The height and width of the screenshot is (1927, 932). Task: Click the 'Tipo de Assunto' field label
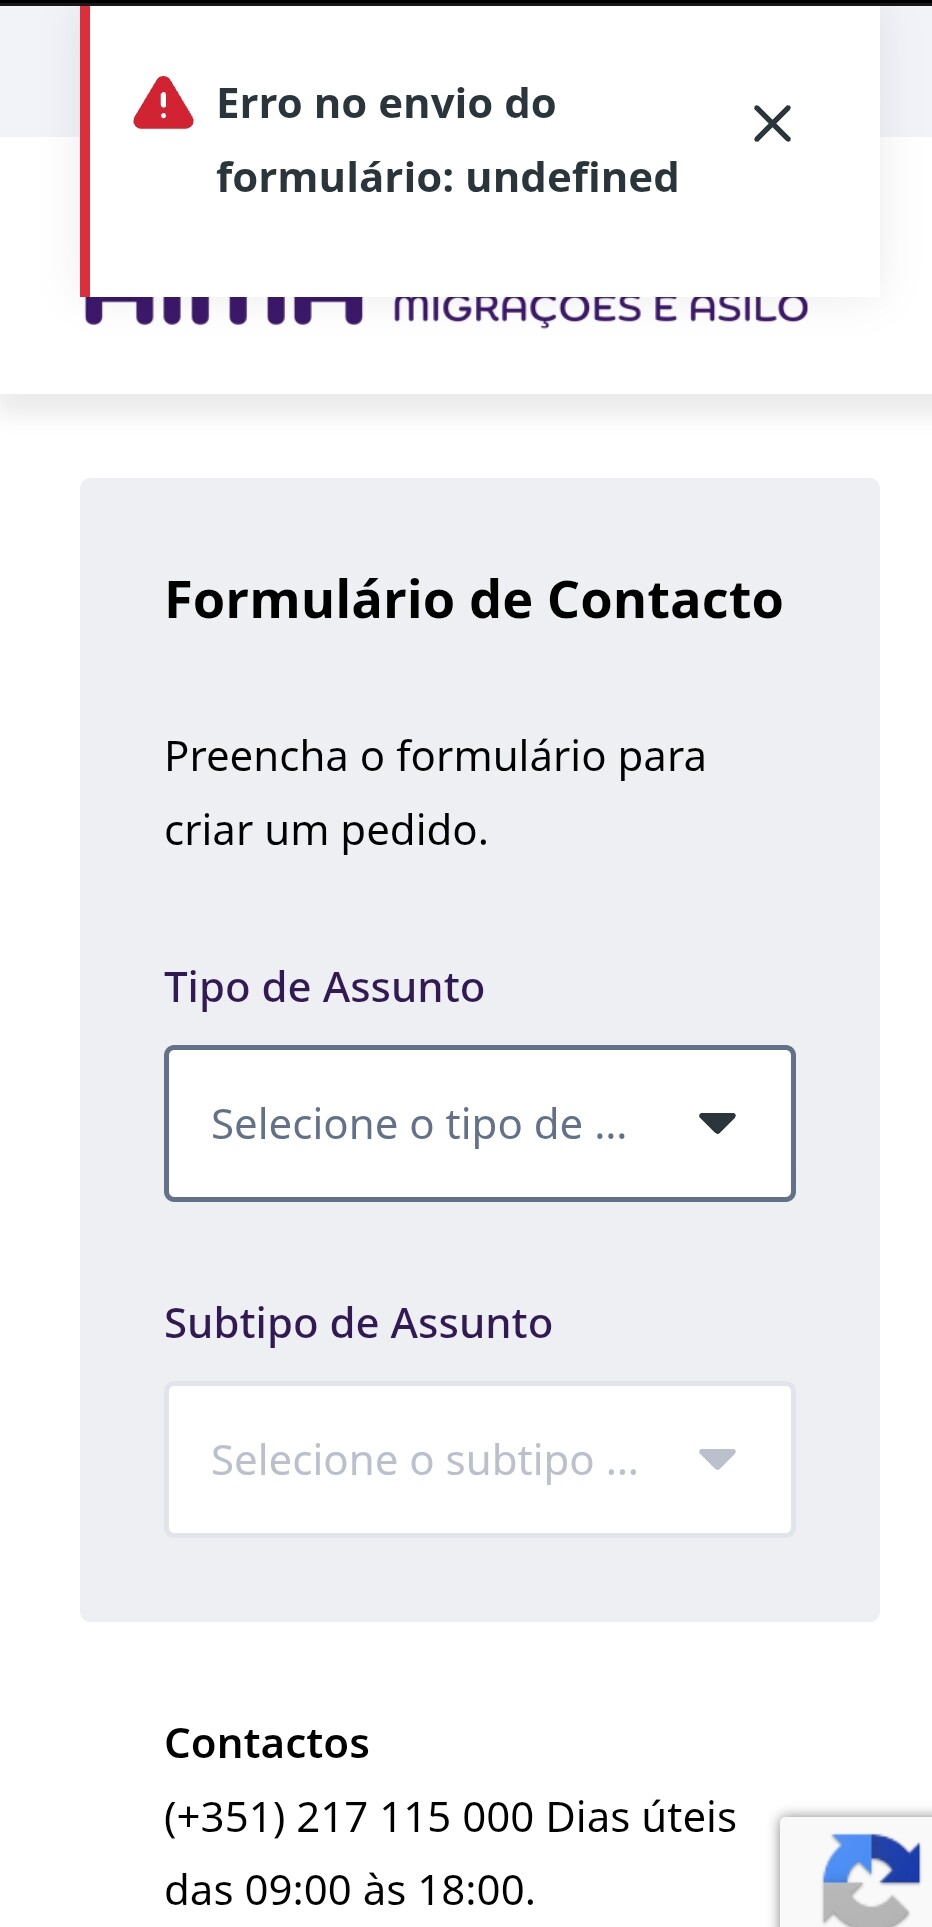click(324, 987)
